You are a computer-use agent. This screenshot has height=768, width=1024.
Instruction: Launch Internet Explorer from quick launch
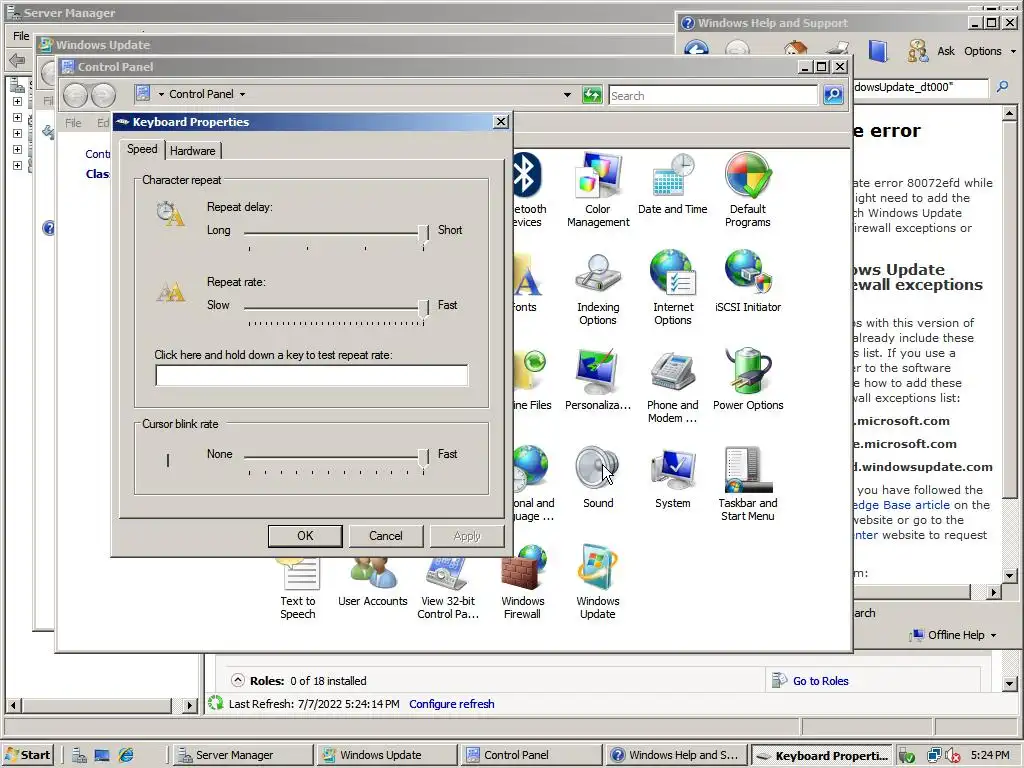[x=126, y=755]
